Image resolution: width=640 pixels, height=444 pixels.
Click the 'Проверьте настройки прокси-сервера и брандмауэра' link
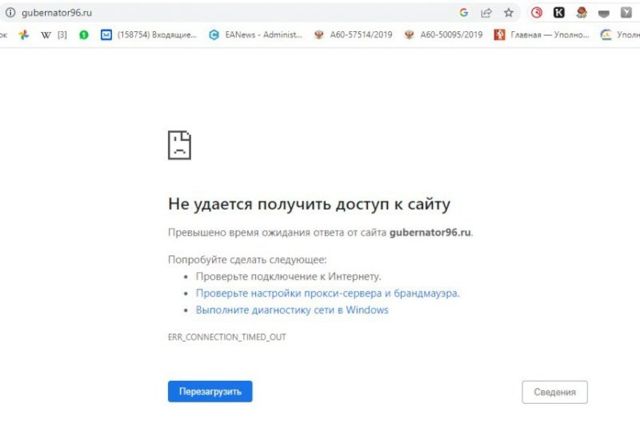pyautogui.click(x=327, y=293)
